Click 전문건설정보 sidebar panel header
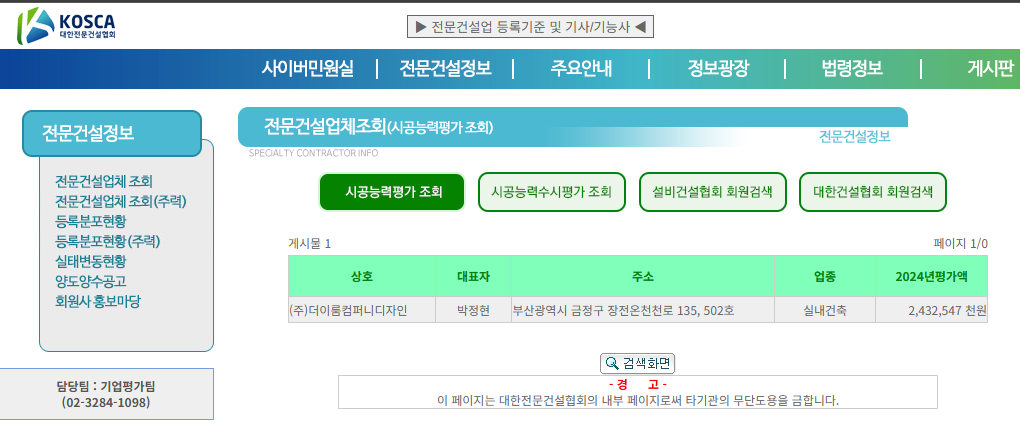The width and height of the screenshot is (1020, 431). [x=112, y=133]
